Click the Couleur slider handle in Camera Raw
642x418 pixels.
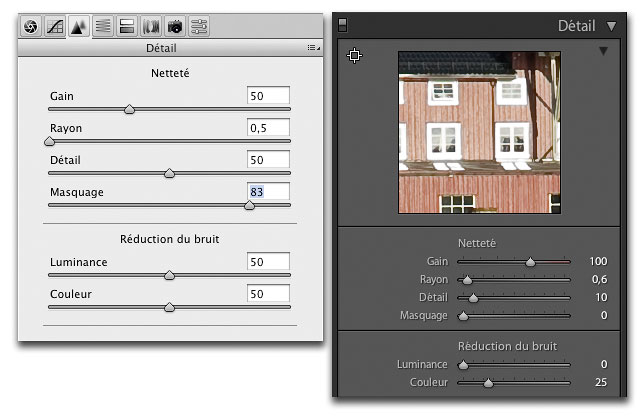[x=169, y=307]
